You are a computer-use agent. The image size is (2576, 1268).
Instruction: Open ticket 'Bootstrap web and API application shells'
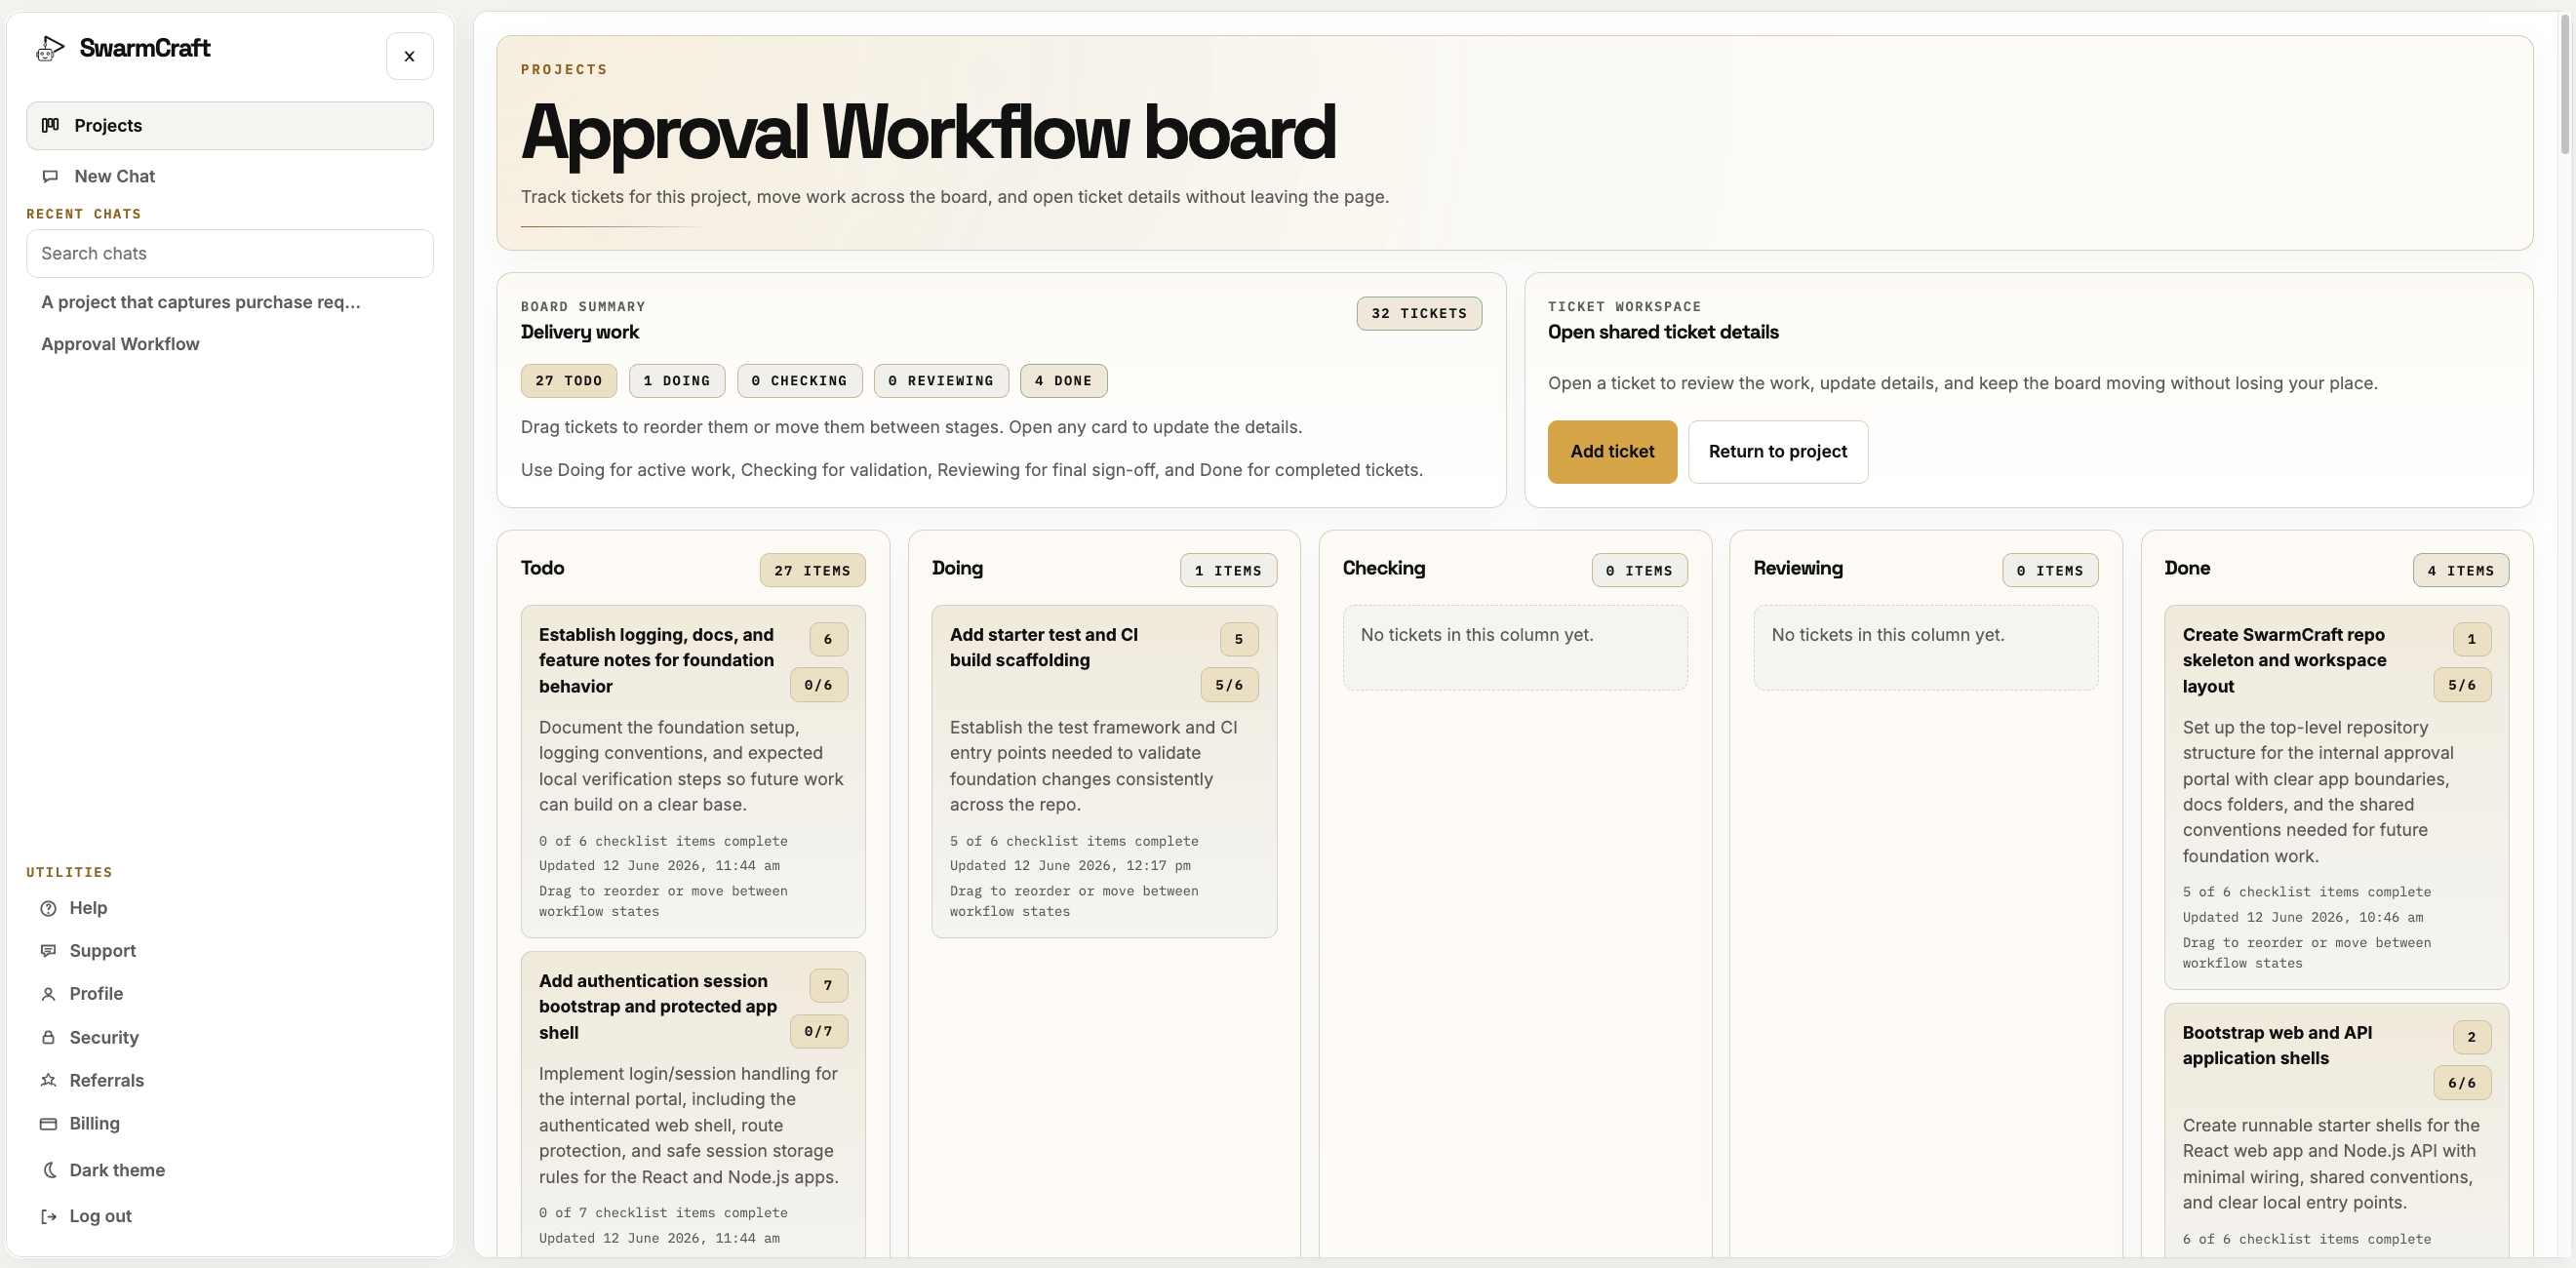pyautogui.click(x=2336, y=1130)
